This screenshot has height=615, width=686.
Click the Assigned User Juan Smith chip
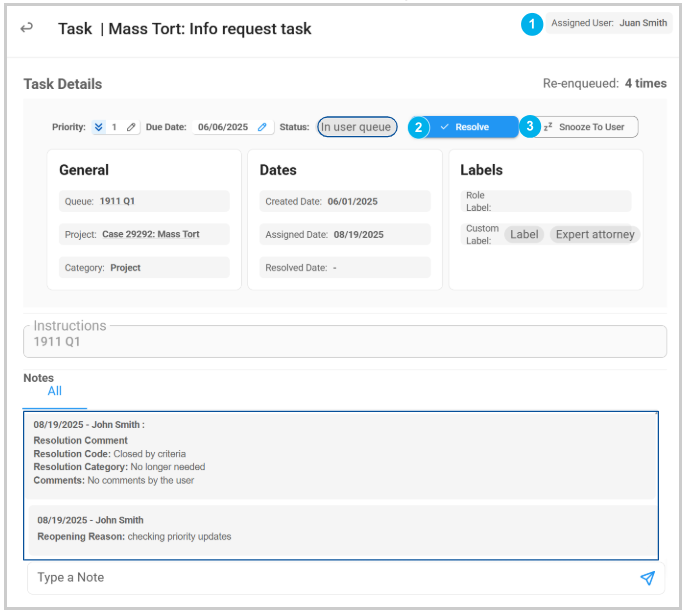609,23
